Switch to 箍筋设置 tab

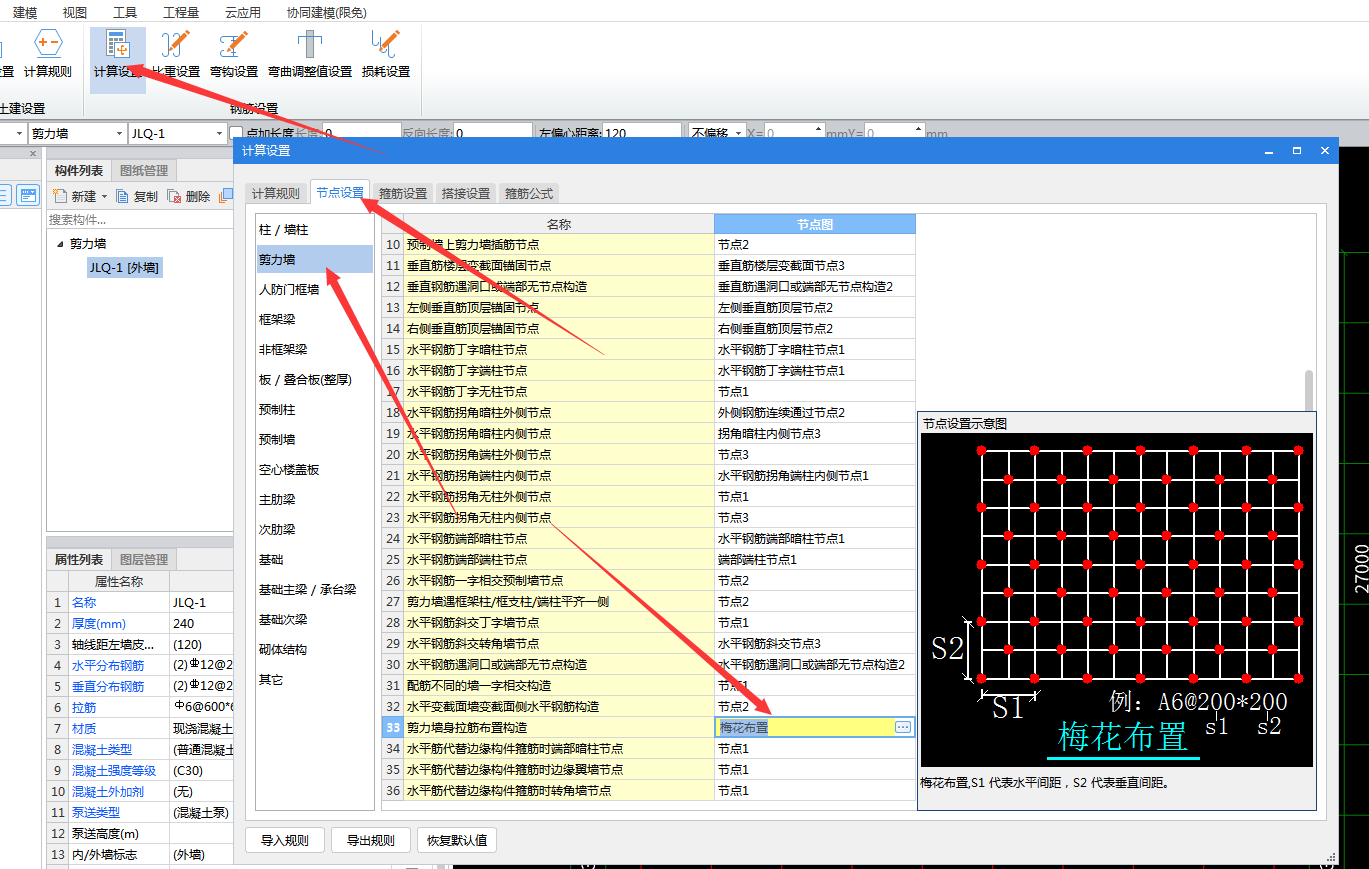coord(403,193)
